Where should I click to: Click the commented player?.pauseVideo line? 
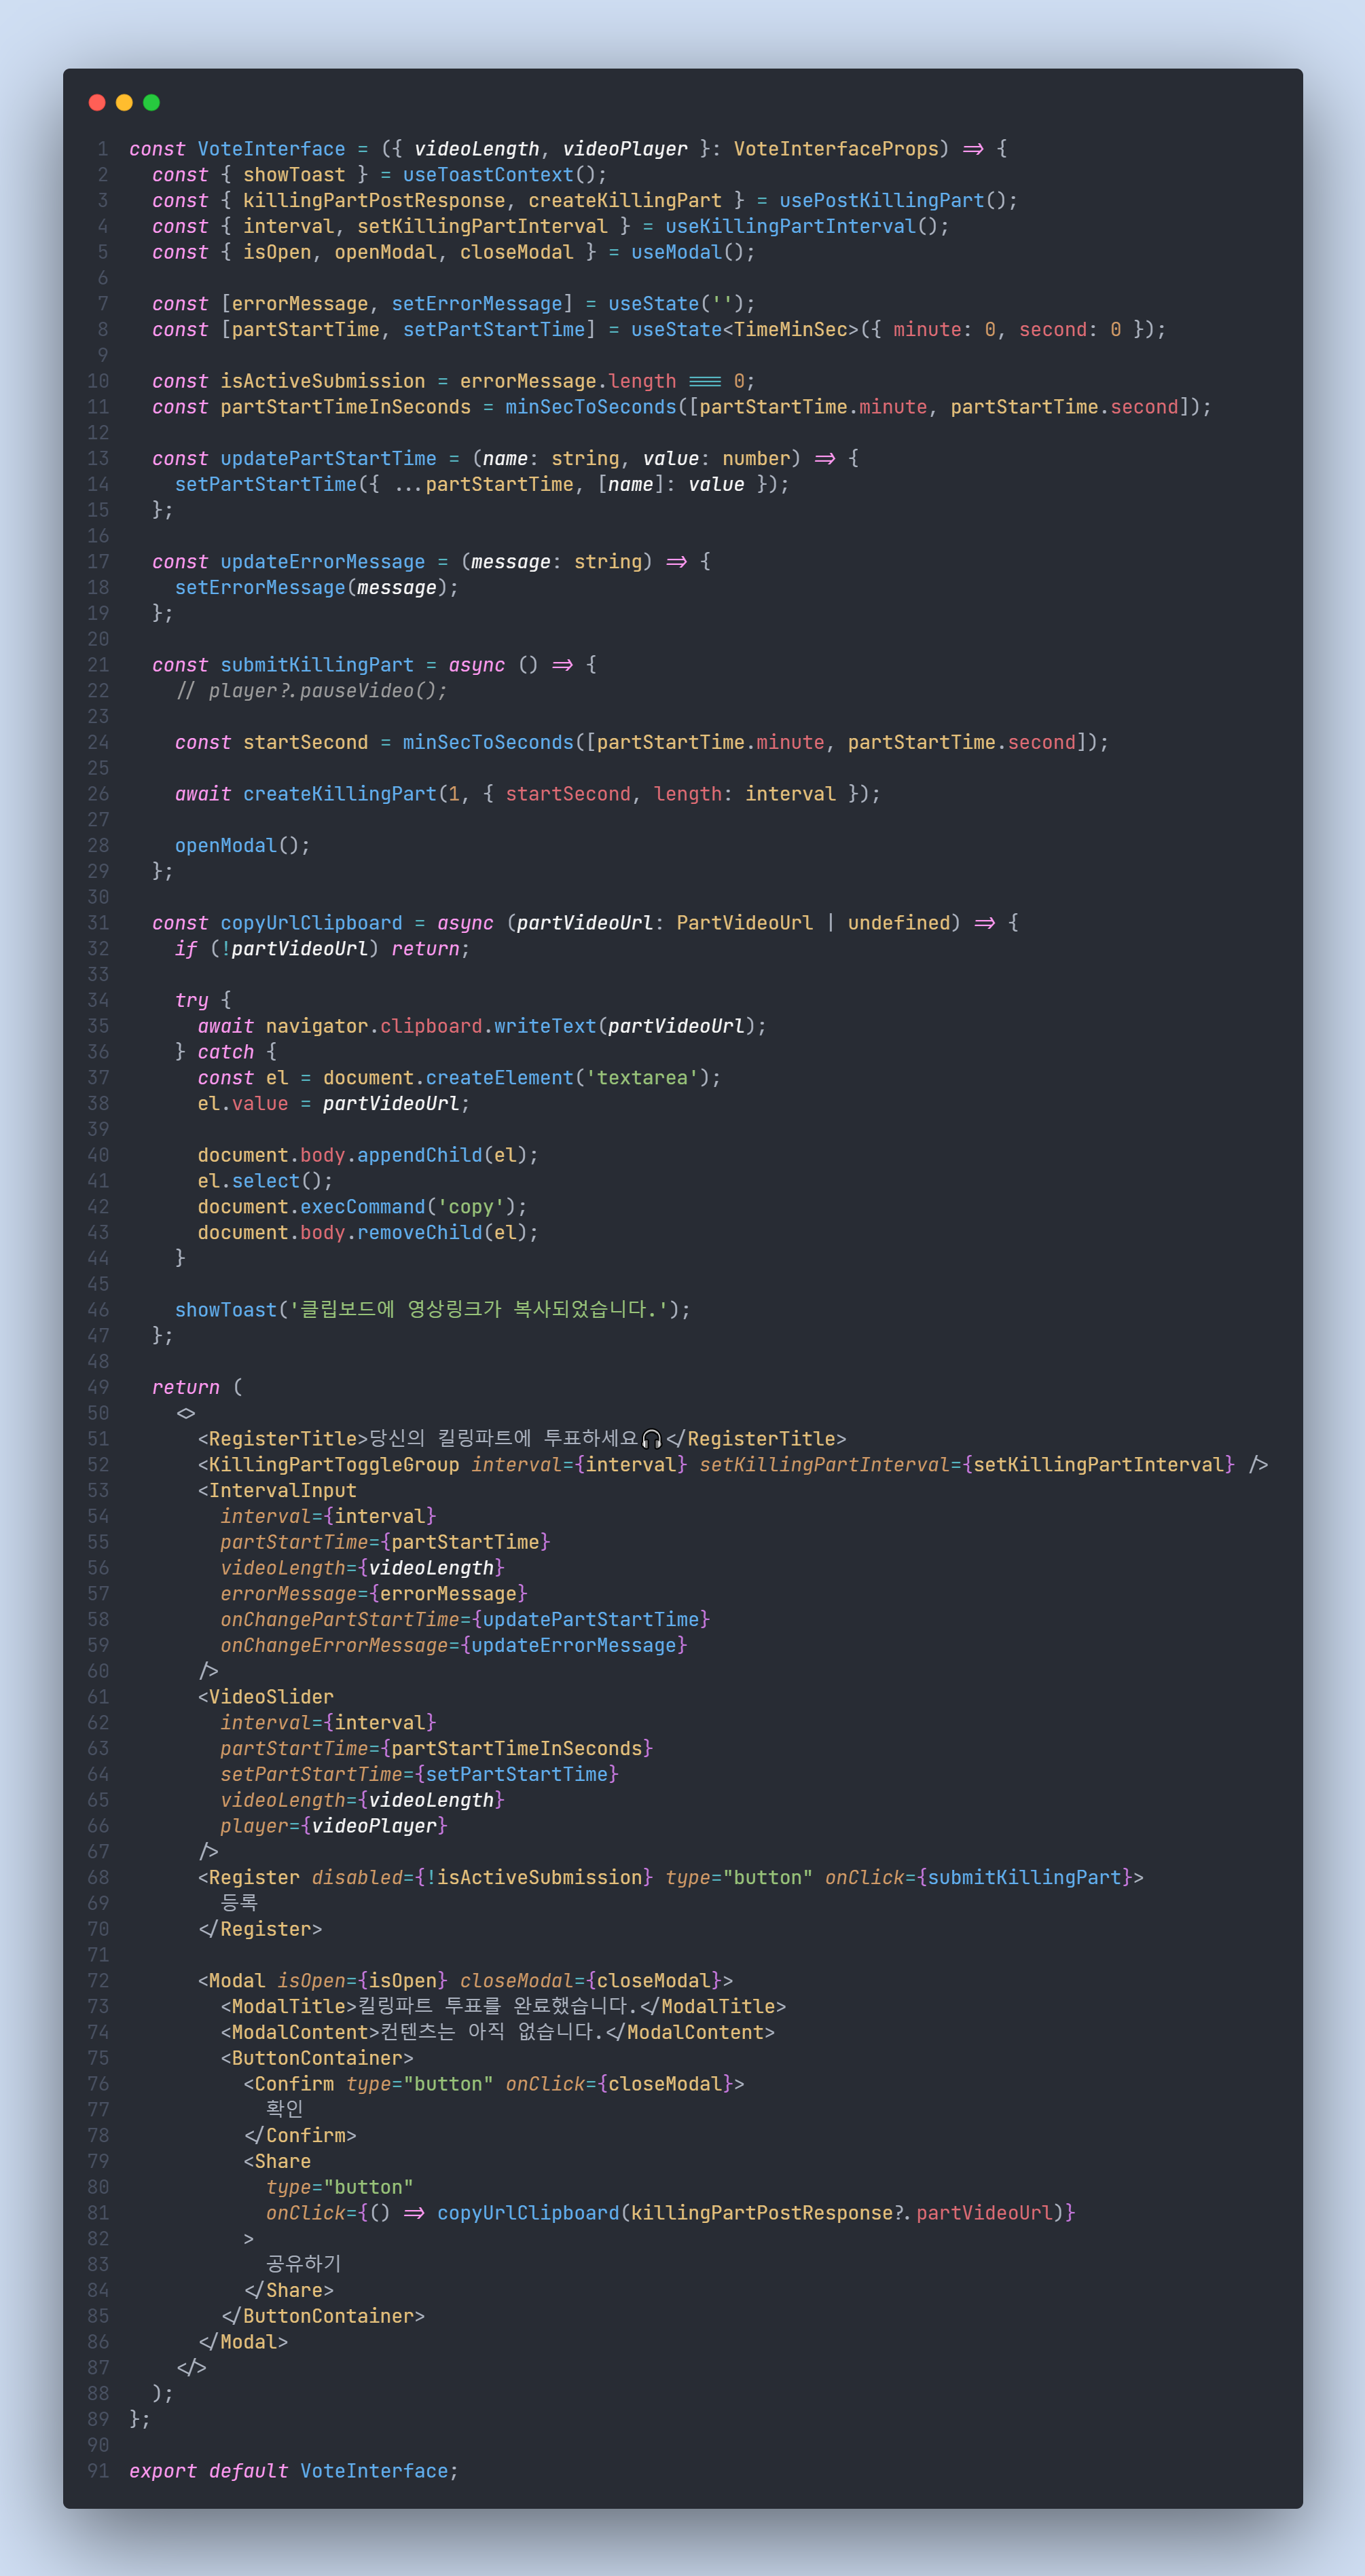tap(312, 691)
